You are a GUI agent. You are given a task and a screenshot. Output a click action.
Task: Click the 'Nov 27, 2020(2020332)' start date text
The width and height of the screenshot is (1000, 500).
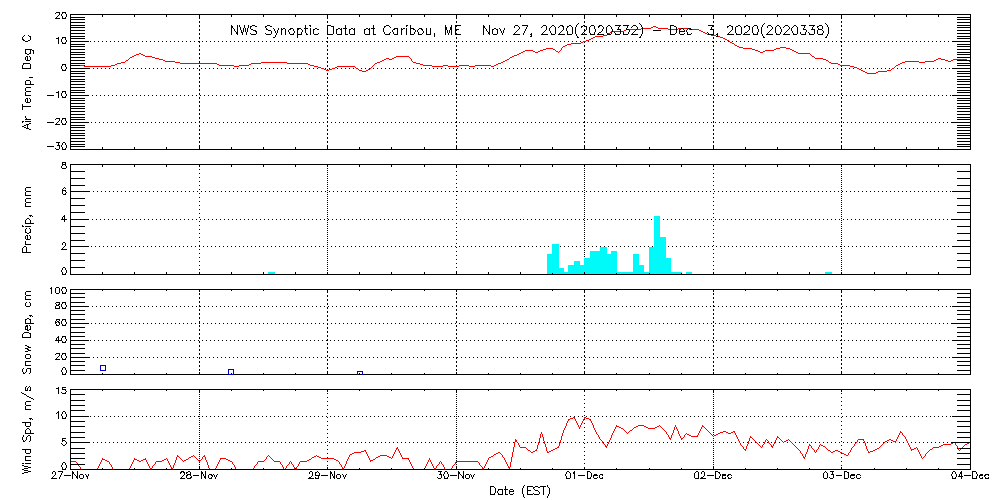(x=562, y=30)
